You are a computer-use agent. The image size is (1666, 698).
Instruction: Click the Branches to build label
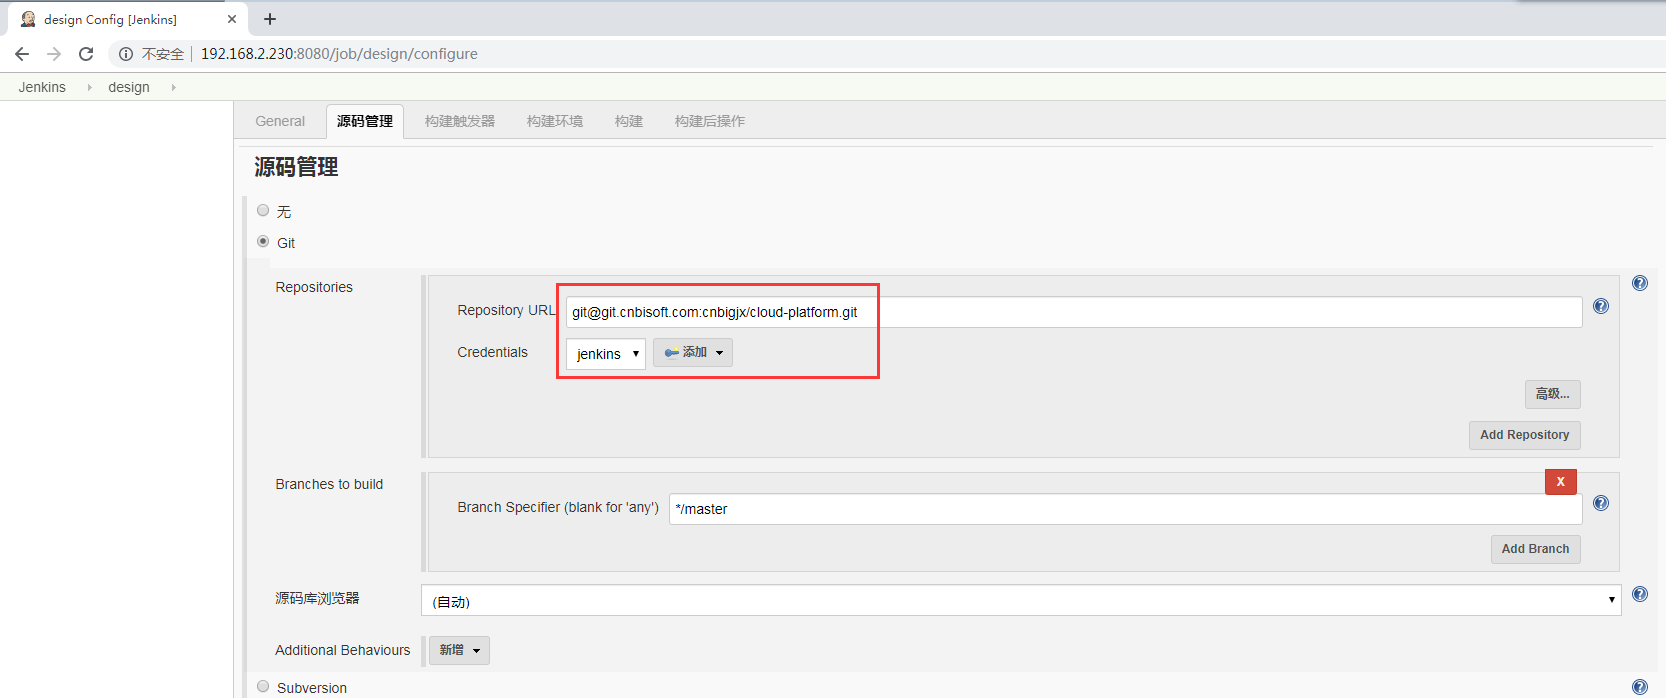click(329, 484)
